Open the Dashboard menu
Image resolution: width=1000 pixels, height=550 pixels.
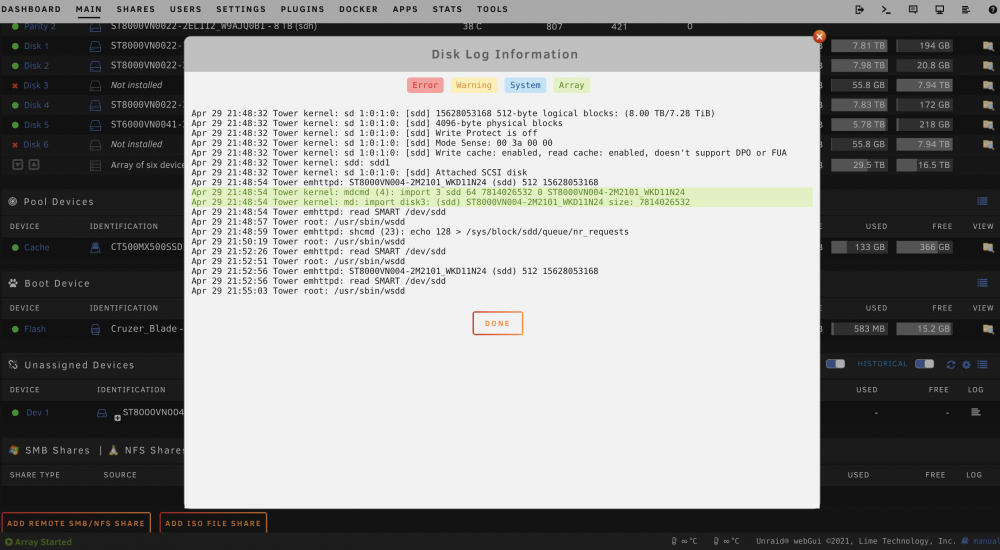pyautogui.click(x=31, y=9)
